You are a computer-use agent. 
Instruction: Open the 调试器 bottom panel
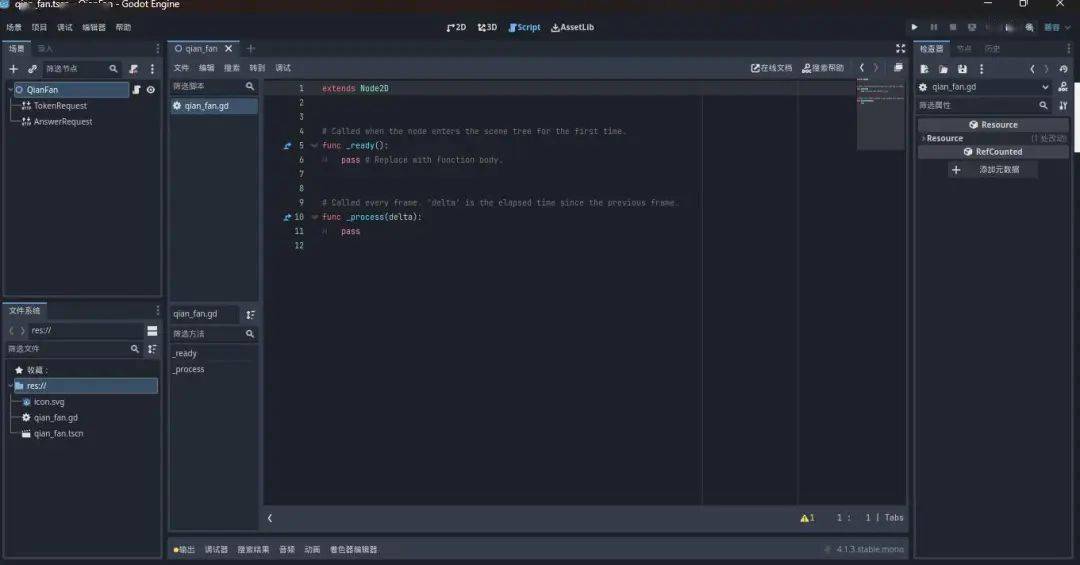pyautogui.click(x=216, y=550)
